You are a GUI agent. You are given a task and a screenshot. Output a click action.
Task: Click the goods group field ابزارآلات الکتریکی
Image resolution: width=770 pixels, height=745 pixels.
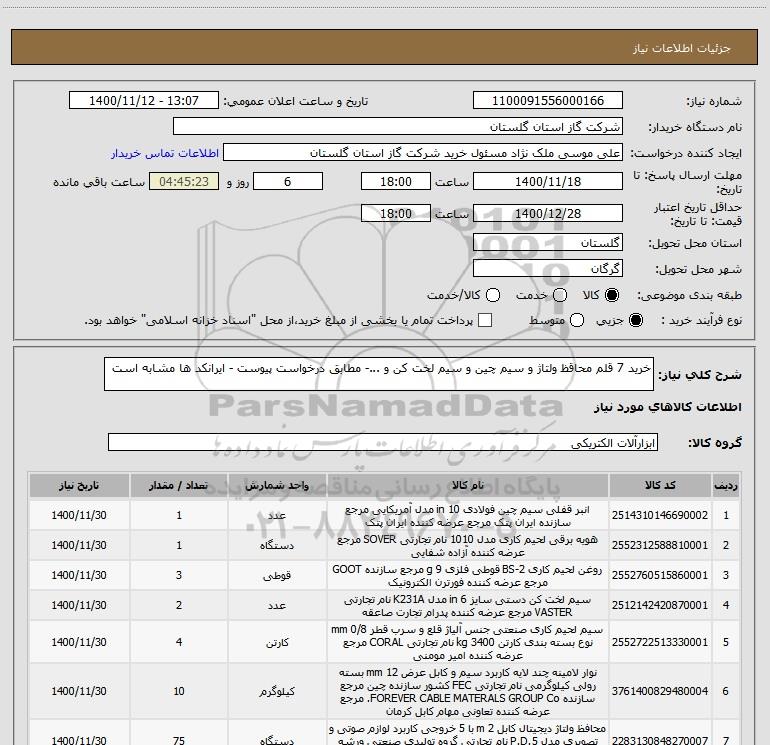coord(383,442)
